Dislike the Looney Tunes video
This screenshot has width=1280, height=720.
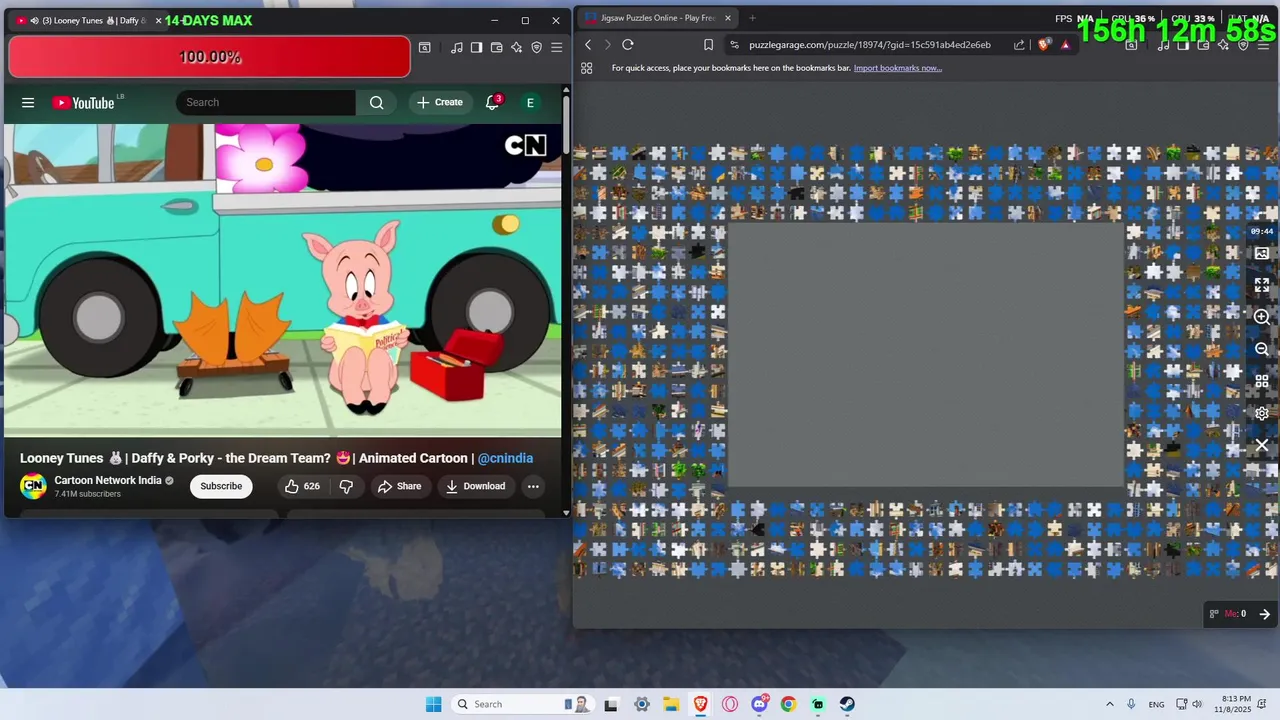point(346,486)
